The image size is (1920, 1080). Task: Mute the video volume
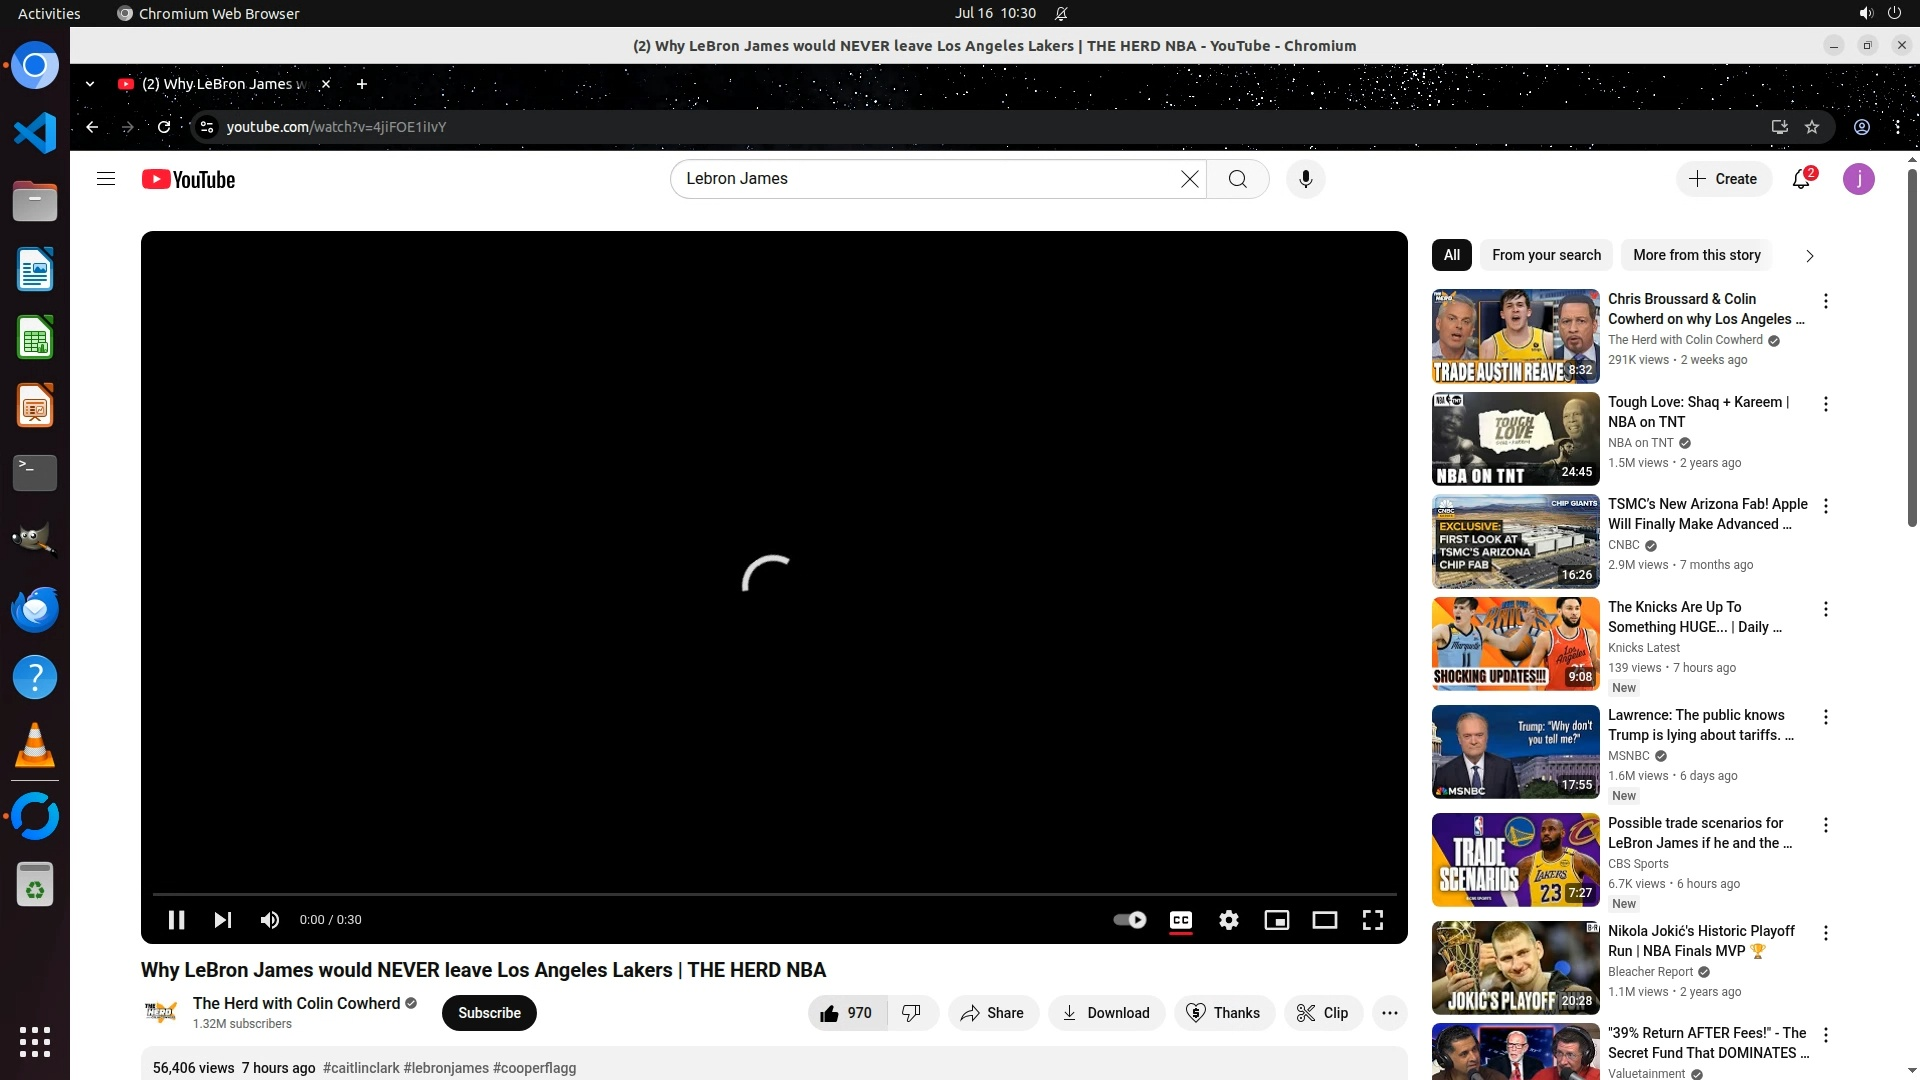pos(269,920)
